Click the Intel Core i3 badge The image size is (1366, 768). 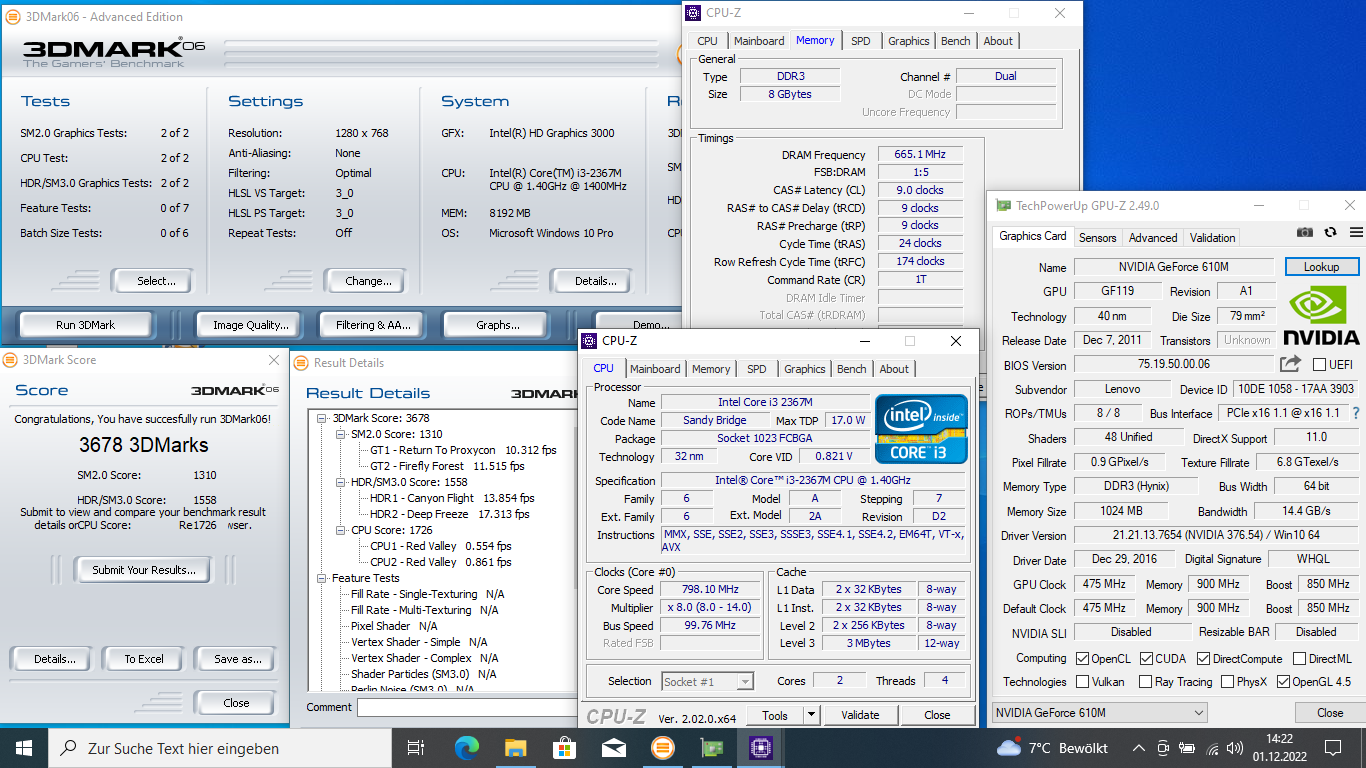coord(921,429)
